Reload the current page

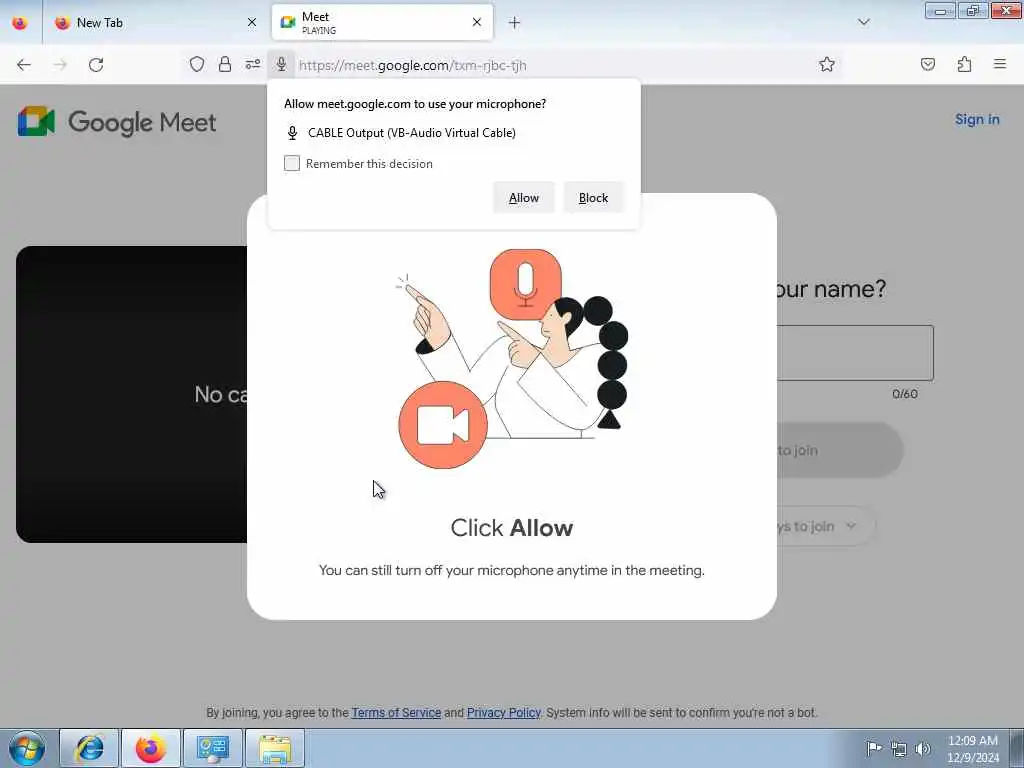(96, 64)
